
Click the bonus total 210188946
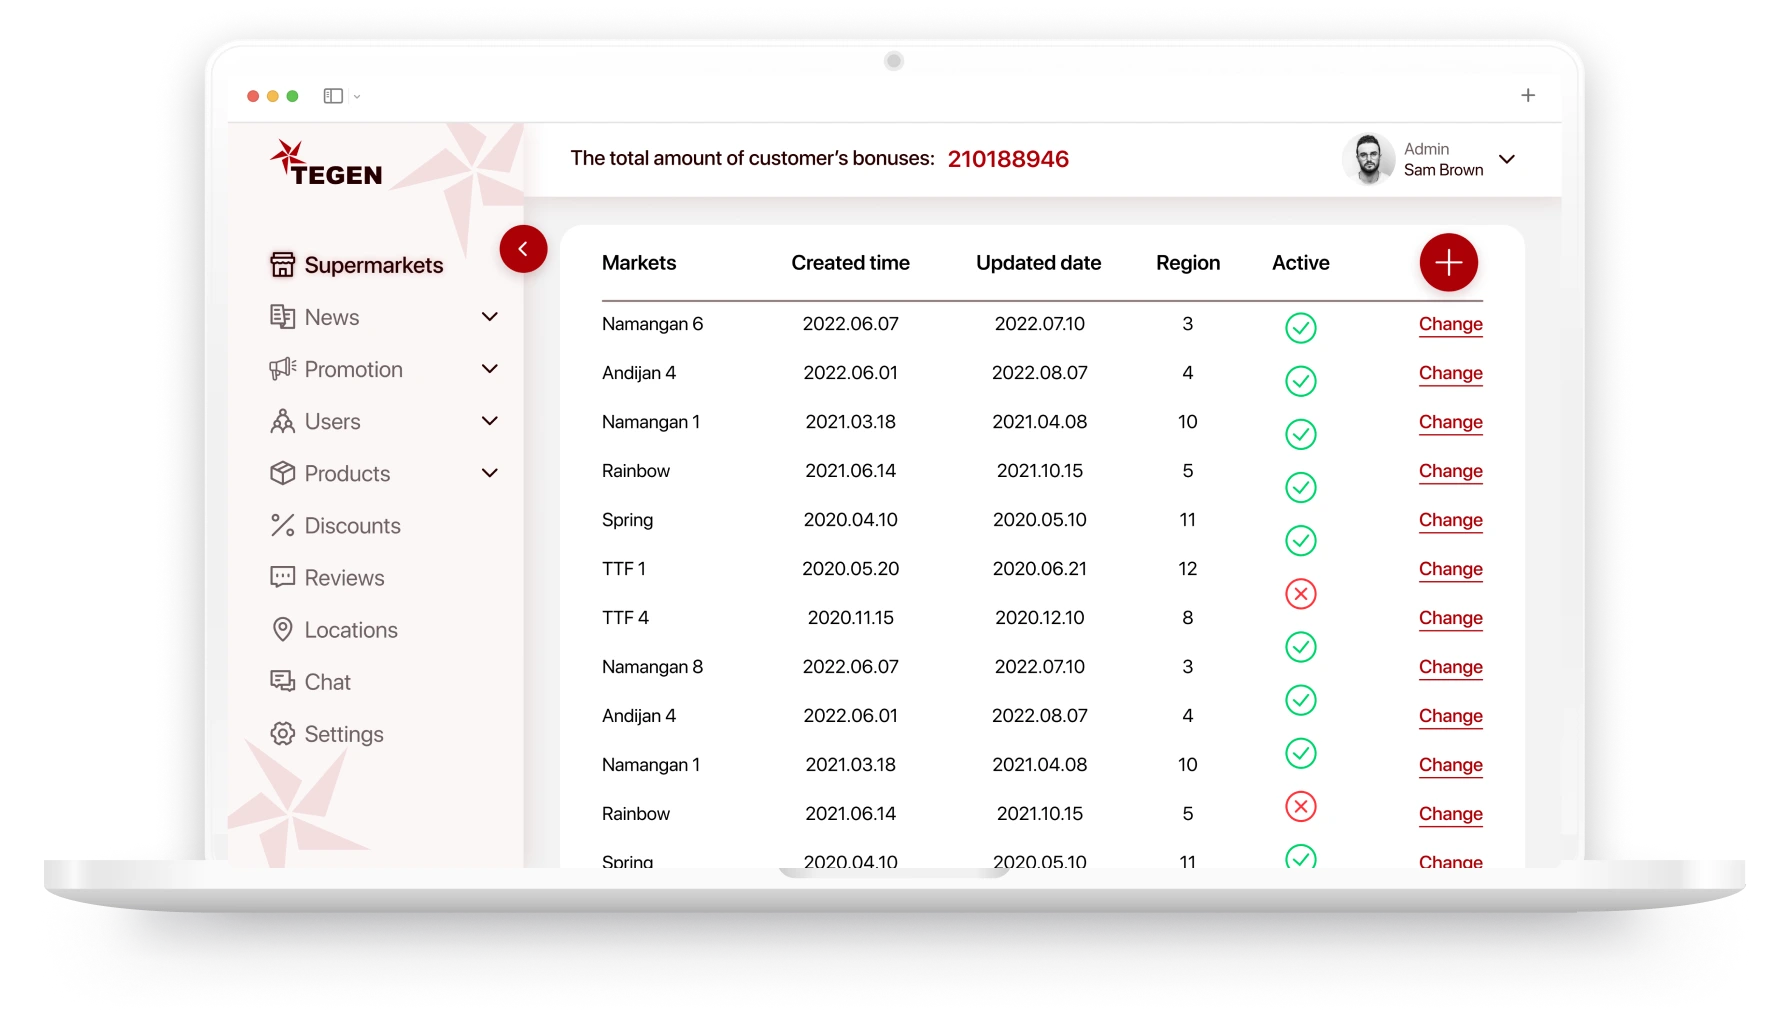[x=1008, y=159]
